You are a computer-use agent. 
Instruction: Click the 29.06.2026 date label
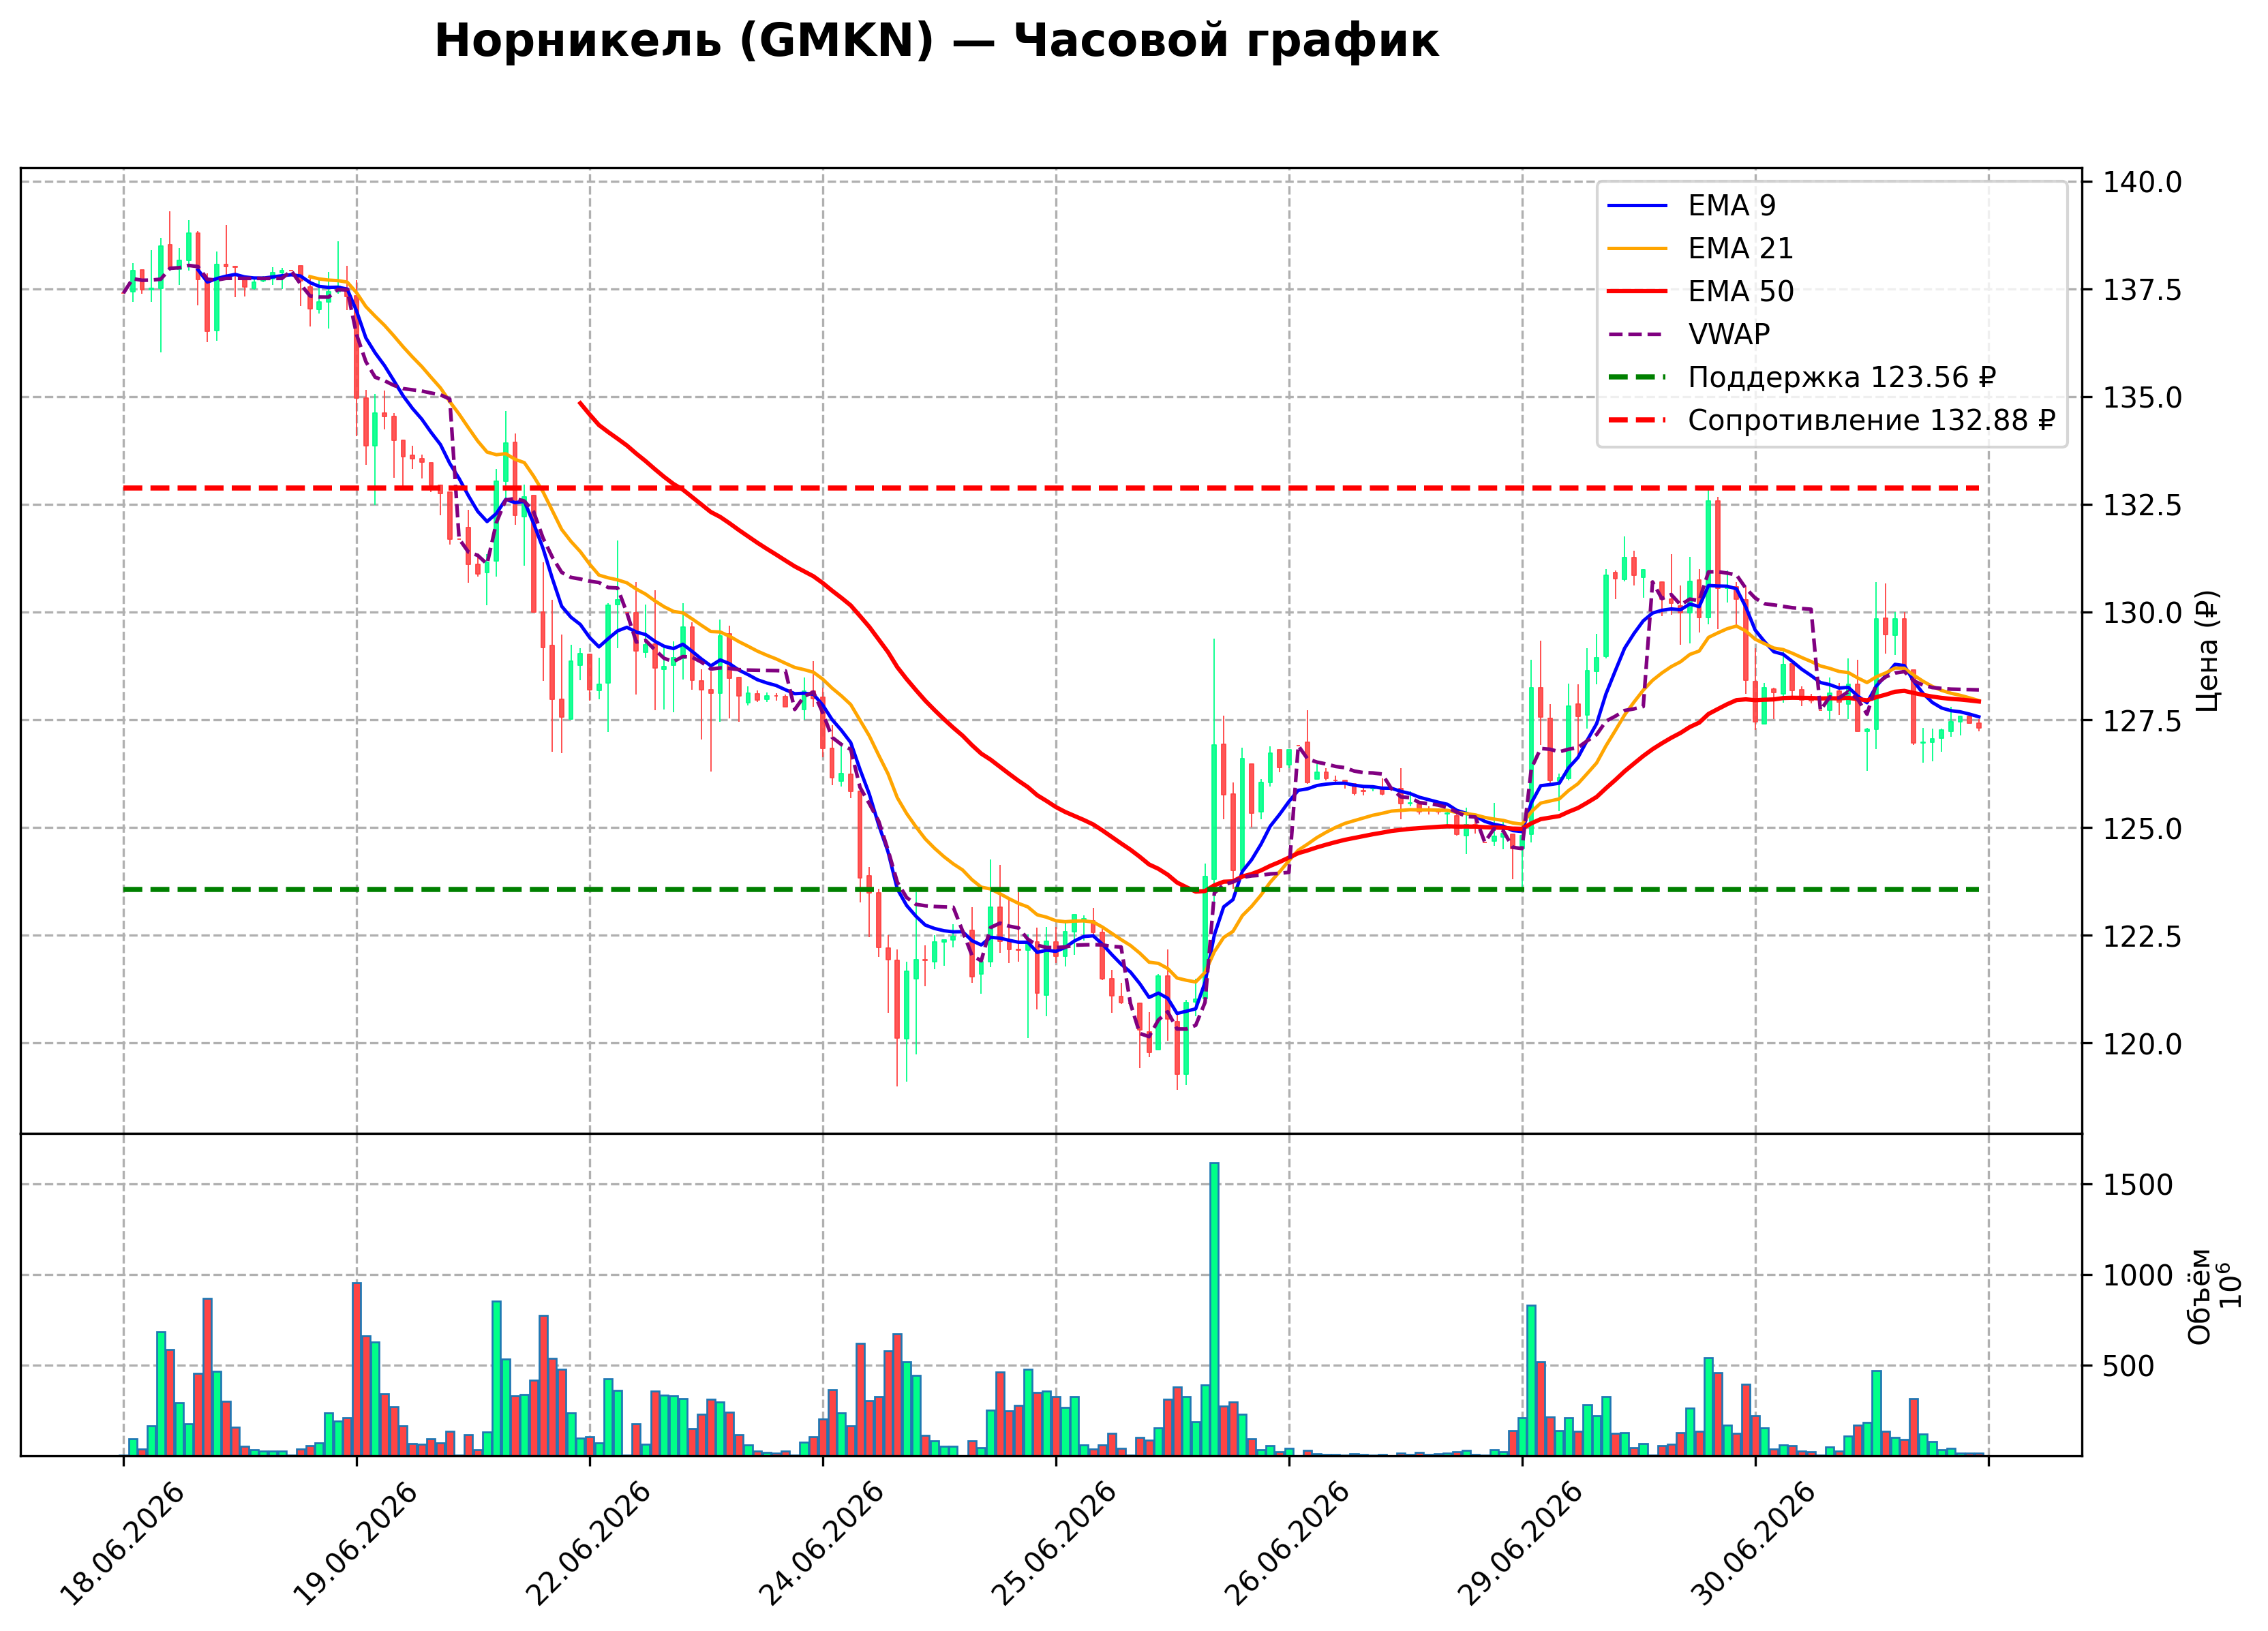click(x=1520, y=1543)
